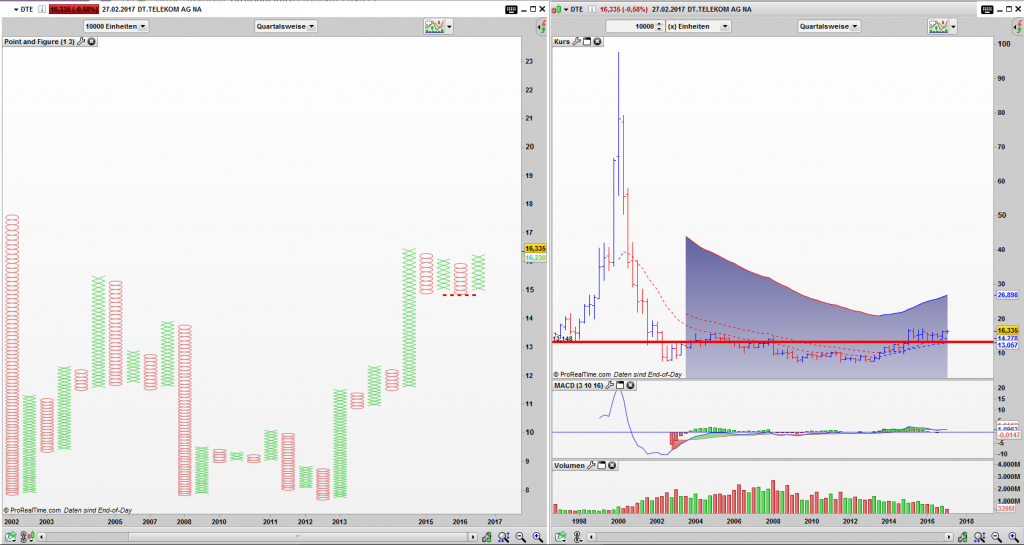Click the left chart's scrollbar left arrow
This screenshot has width=1024, height=545.
(43, 537)
